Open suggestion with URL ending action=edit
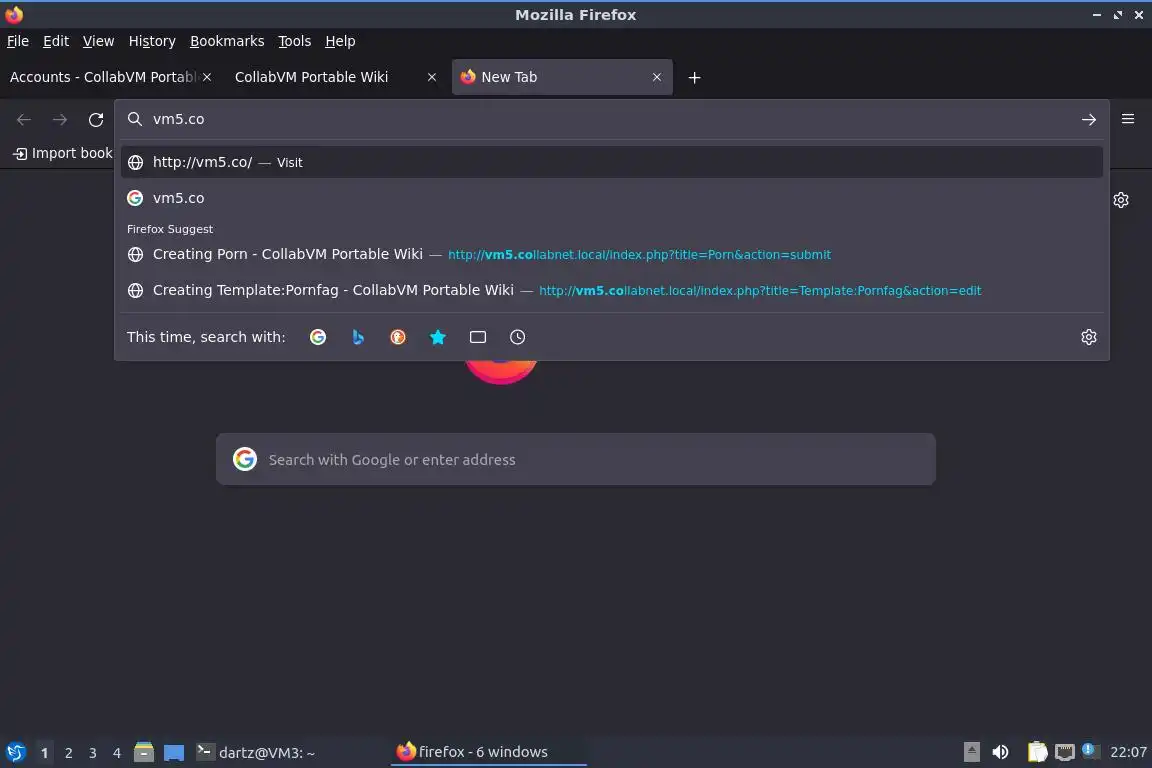The width and height of the screenshot is (1152, 768). (x=611, y=290)
